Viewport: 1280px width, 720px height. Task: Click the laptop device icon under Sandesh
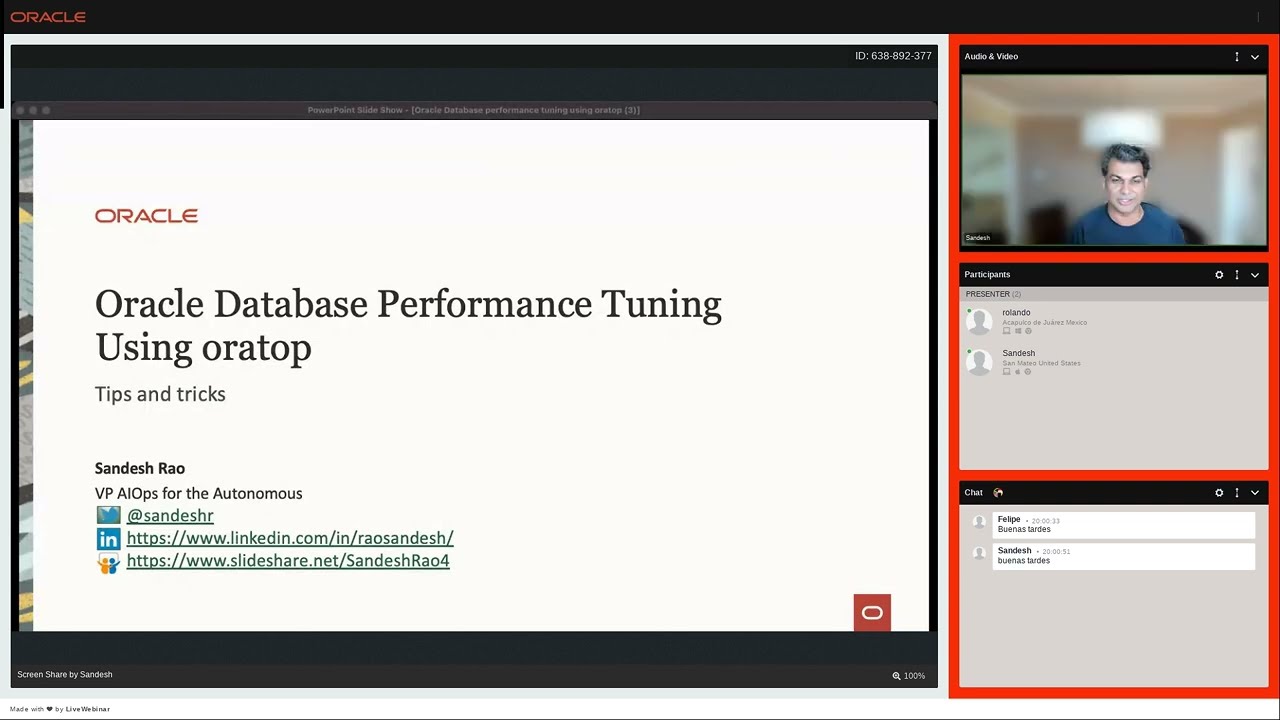[x=1007, y=372]
